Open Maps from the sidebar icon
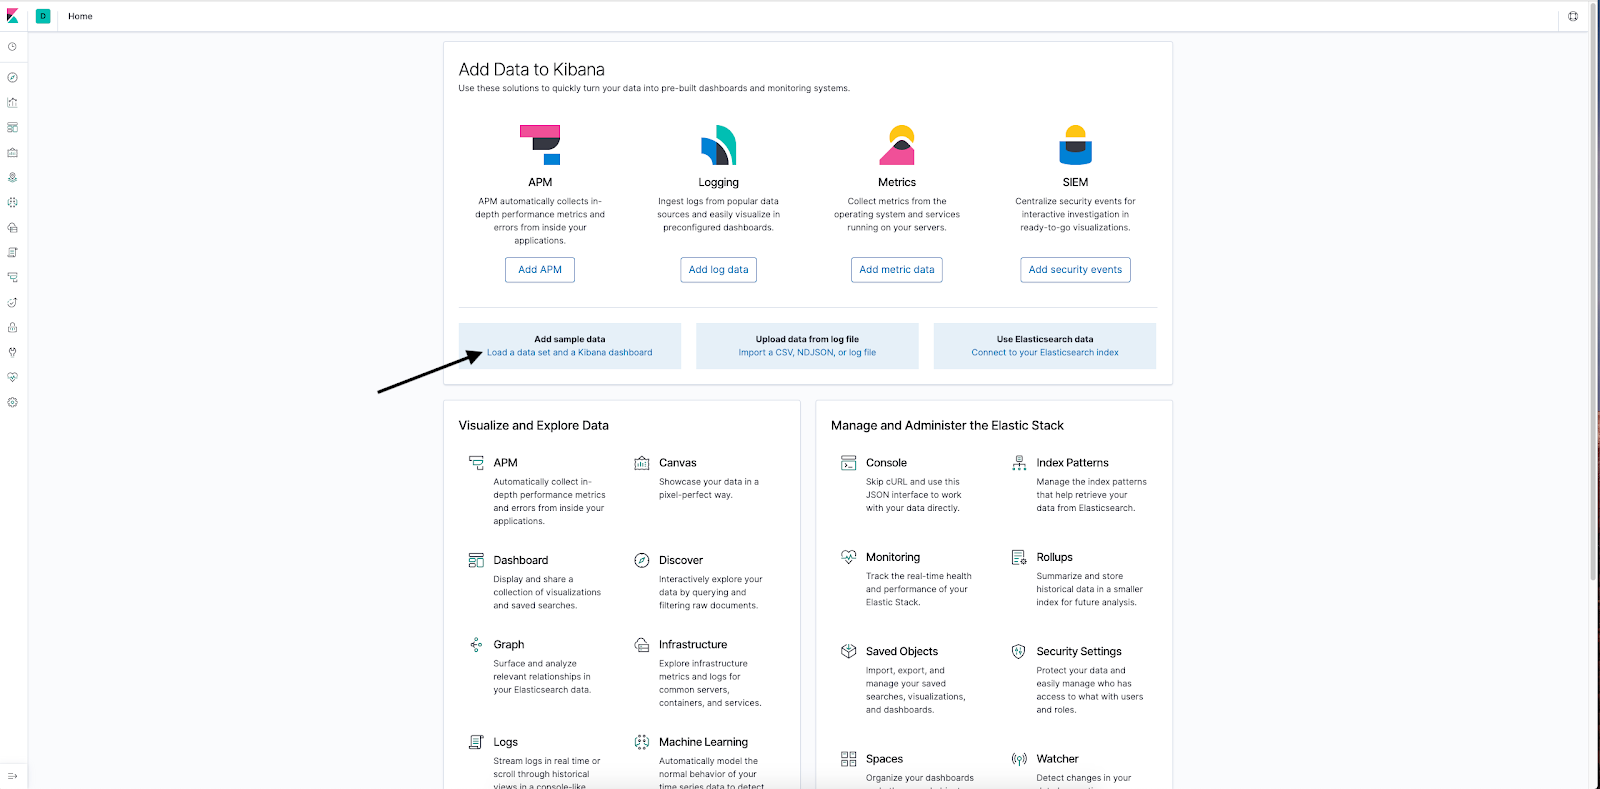The image size is (1600, 789). pyautogui.click(x=12, y=177)
